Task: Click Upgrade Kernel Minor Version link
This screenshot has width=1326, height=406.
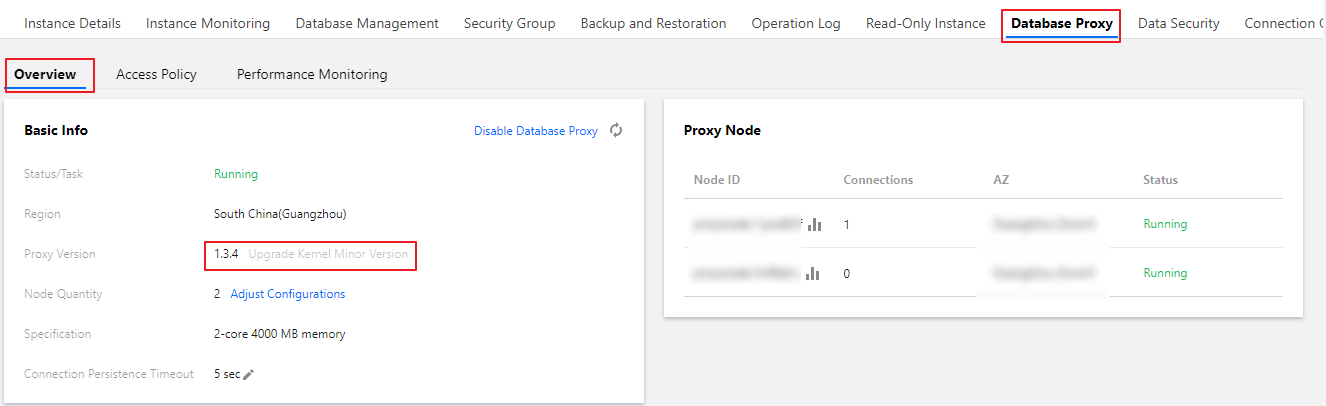Action: pyautogui.click(x=328, y=254)
